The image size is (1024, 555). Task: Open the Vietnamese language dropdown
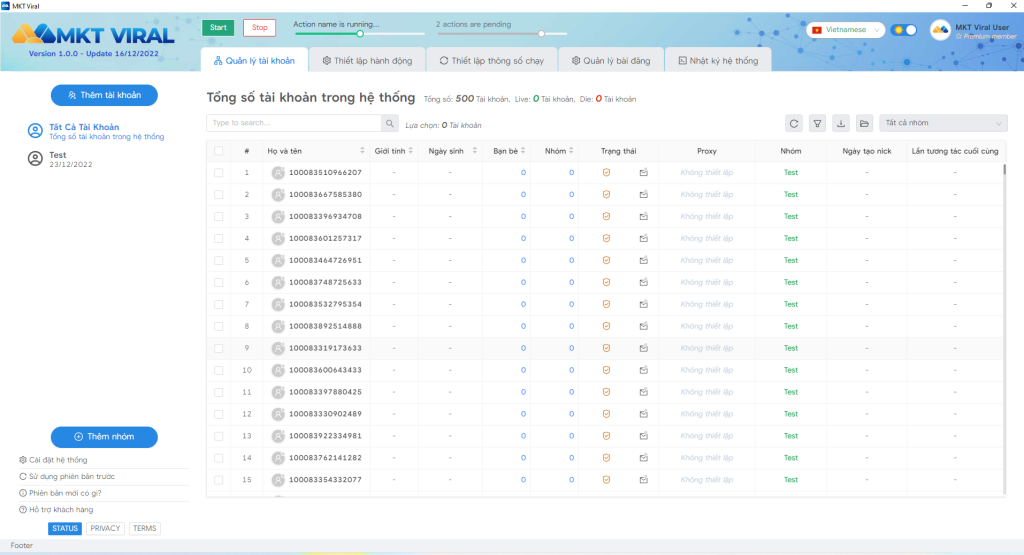846,30
